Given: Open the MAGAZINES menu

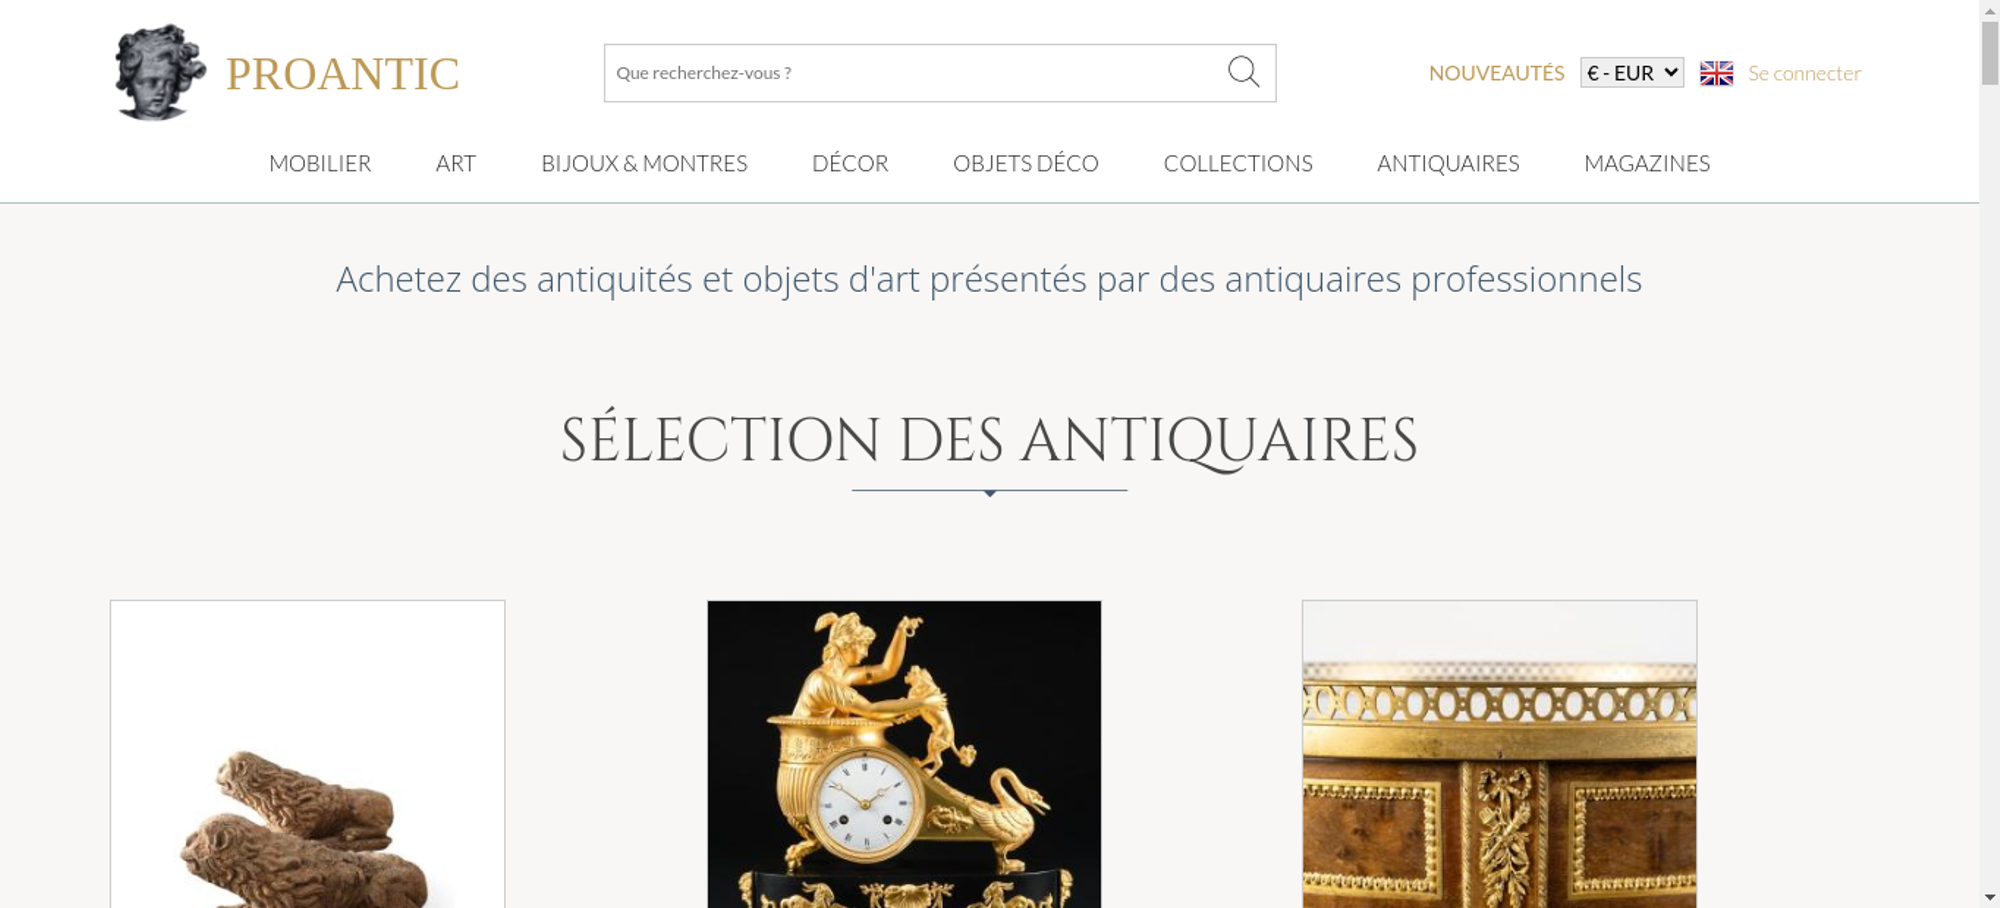Looking at the screenshot, I should [x=1647, y=163].
